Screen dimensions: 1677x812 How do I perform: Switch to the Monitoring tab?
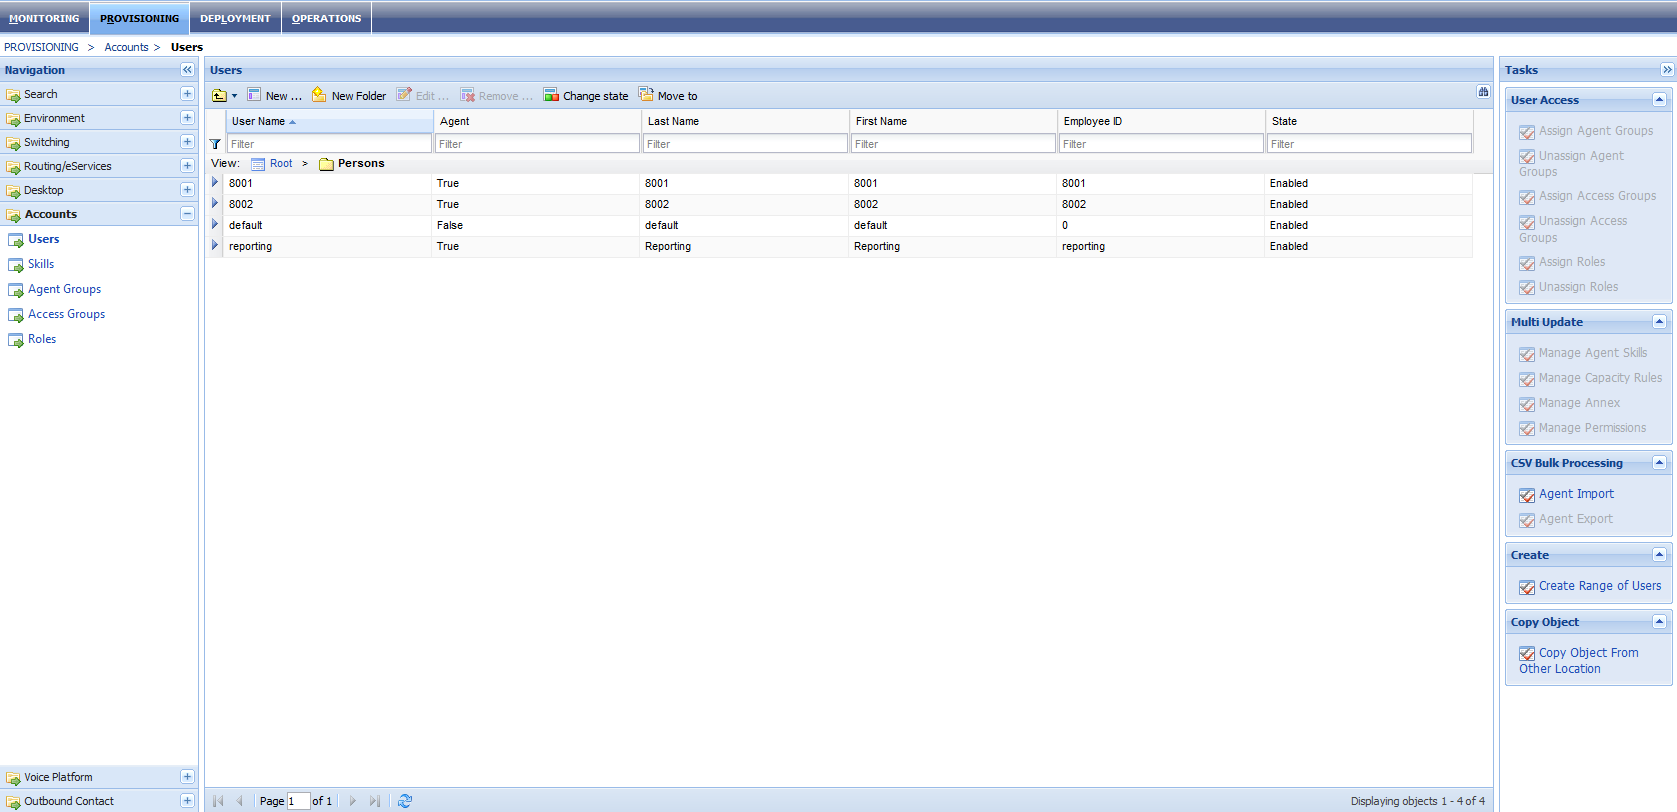click(x=44, y=18)
